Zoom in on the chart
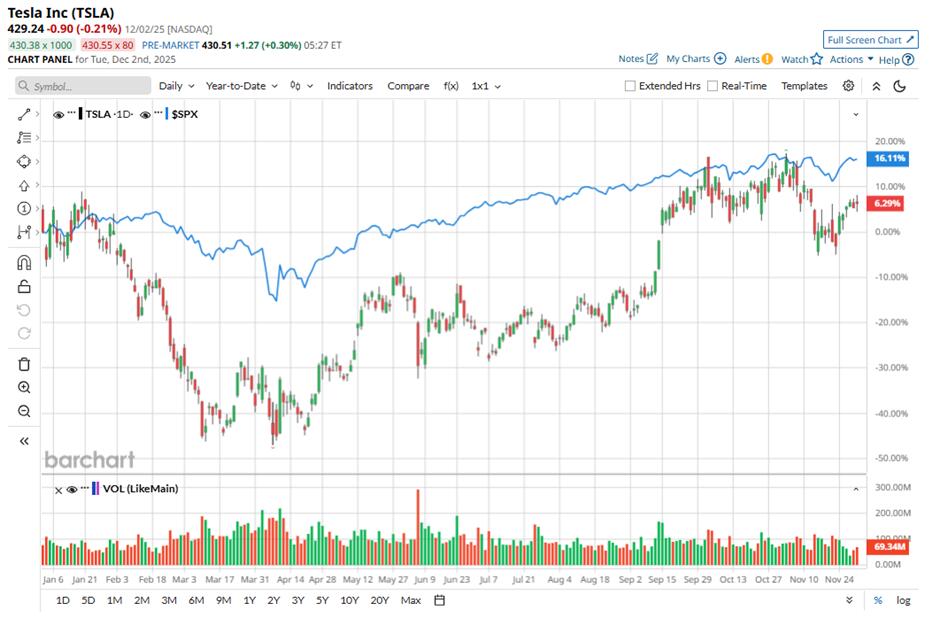The image size is (940, 626). tap(23, 388)
